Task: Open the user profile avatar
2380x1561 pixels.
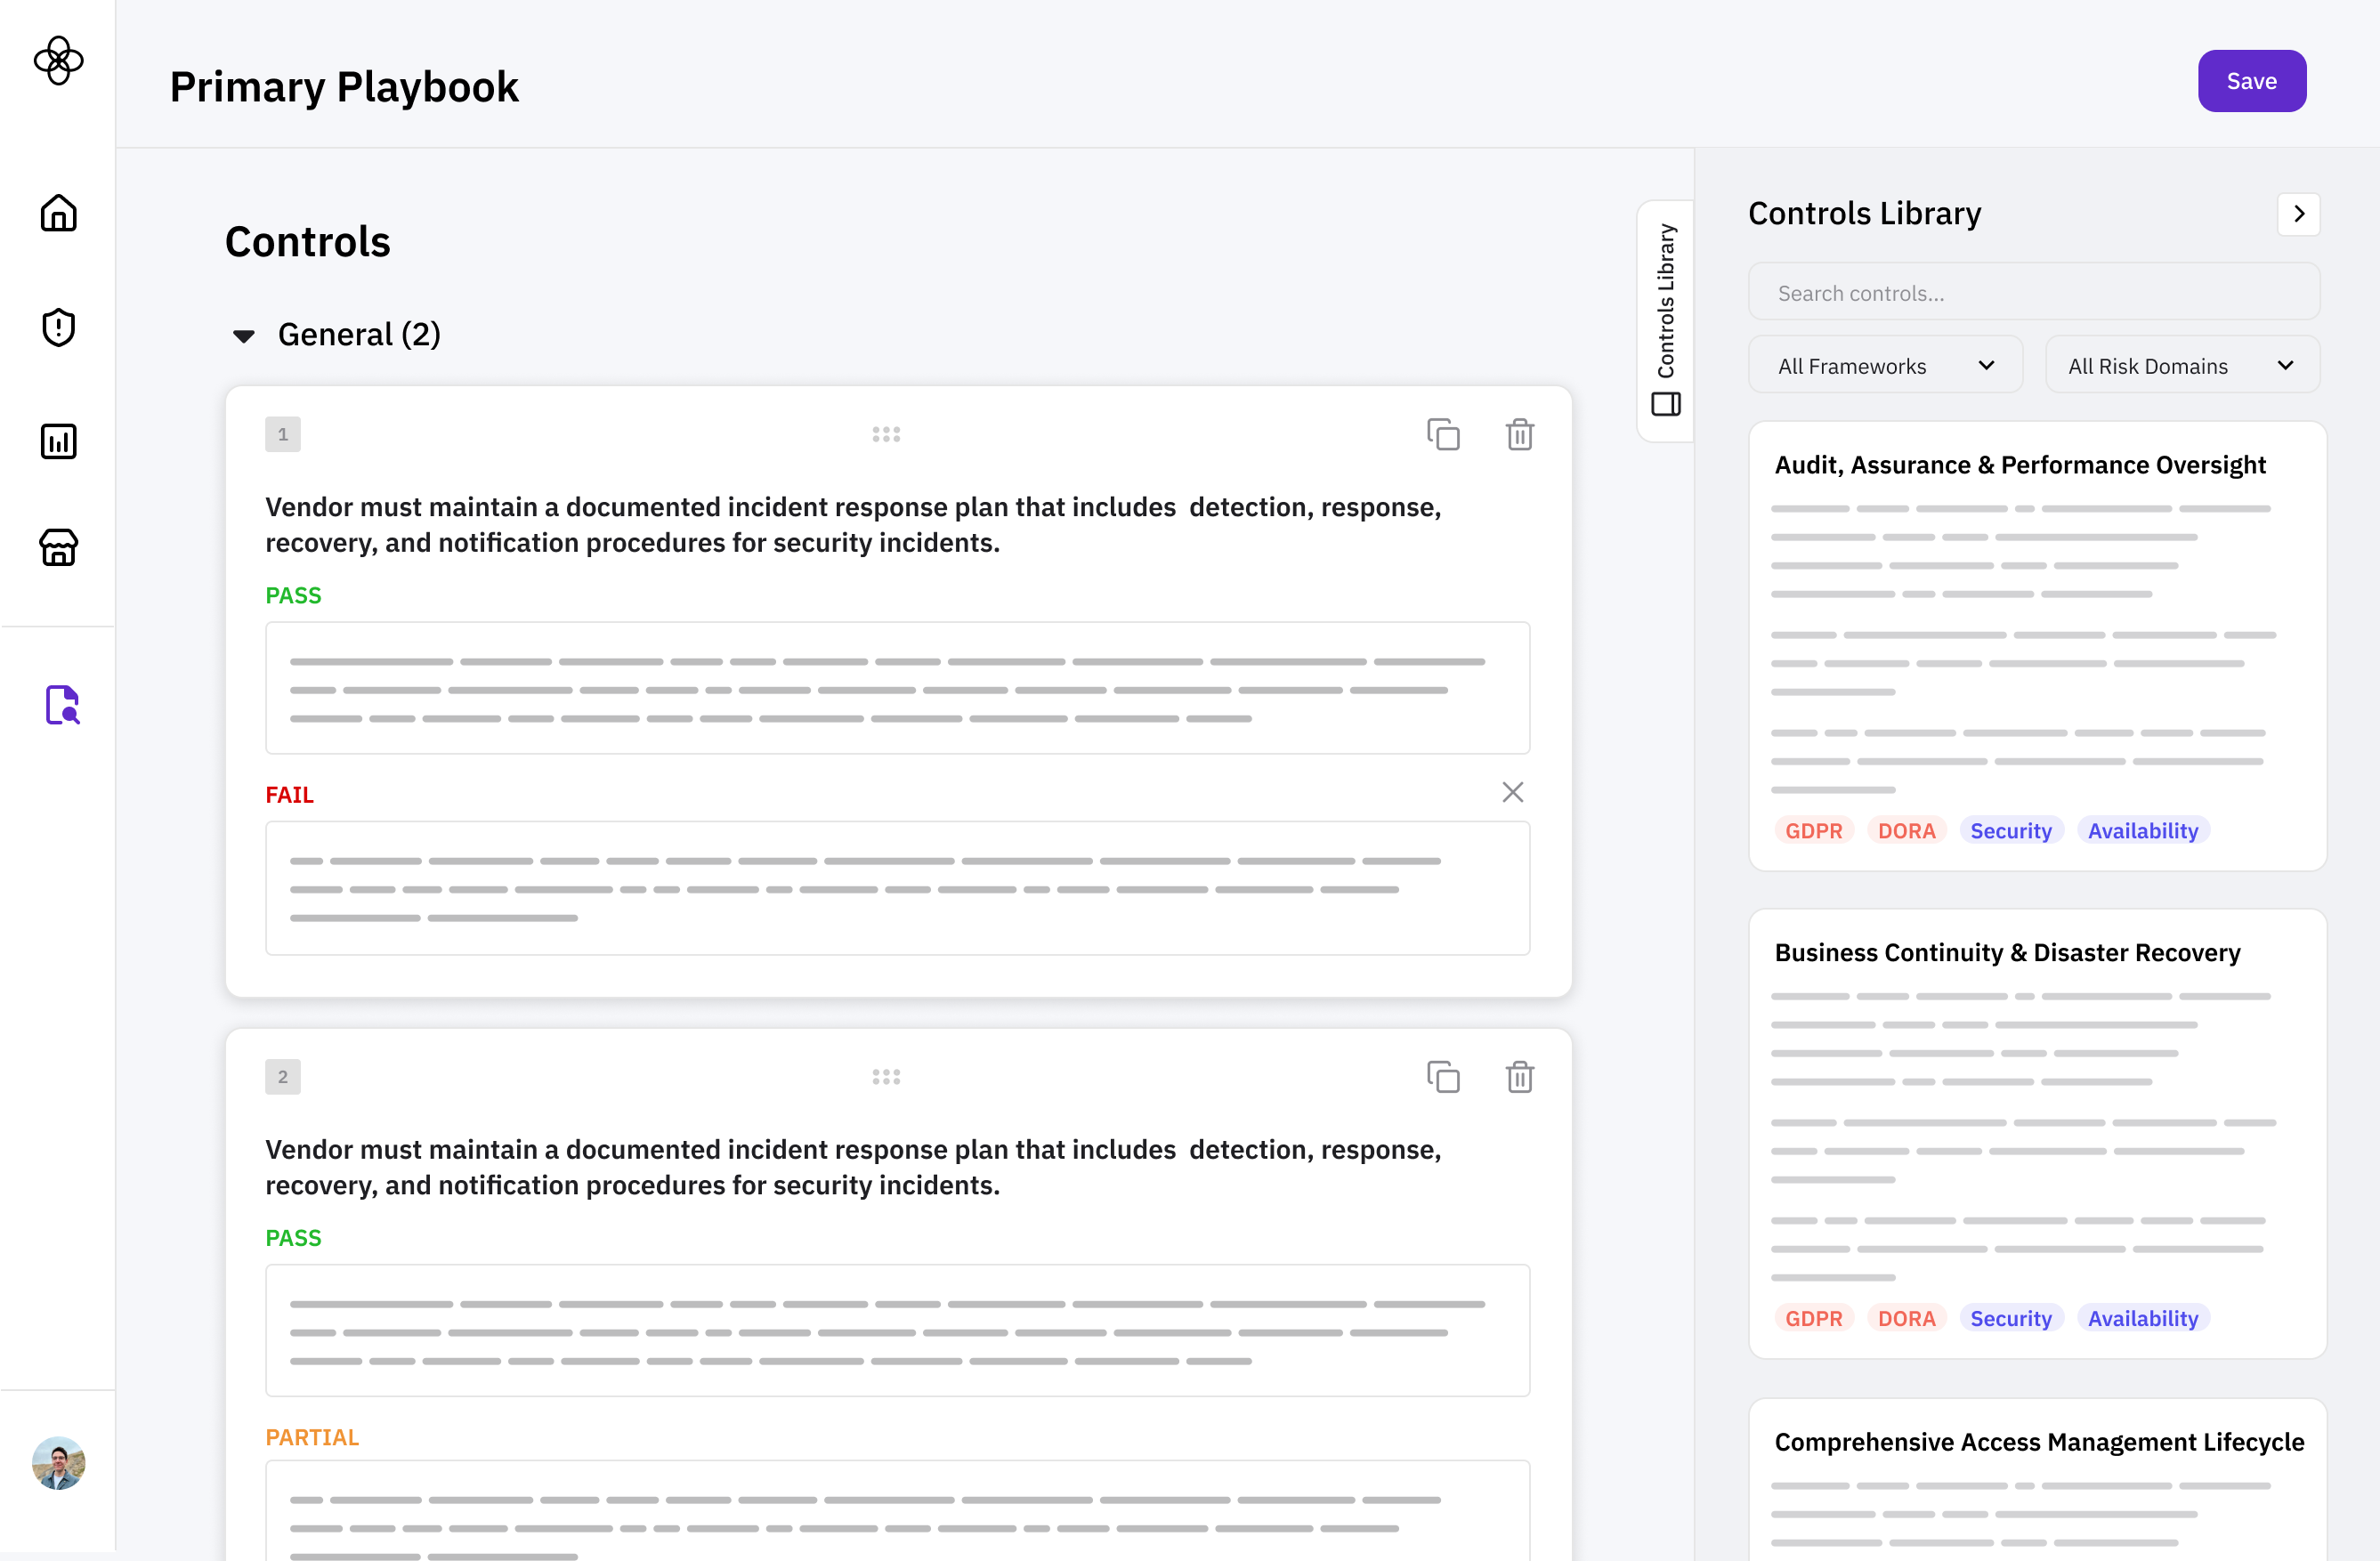Action: click(58, 1463)
